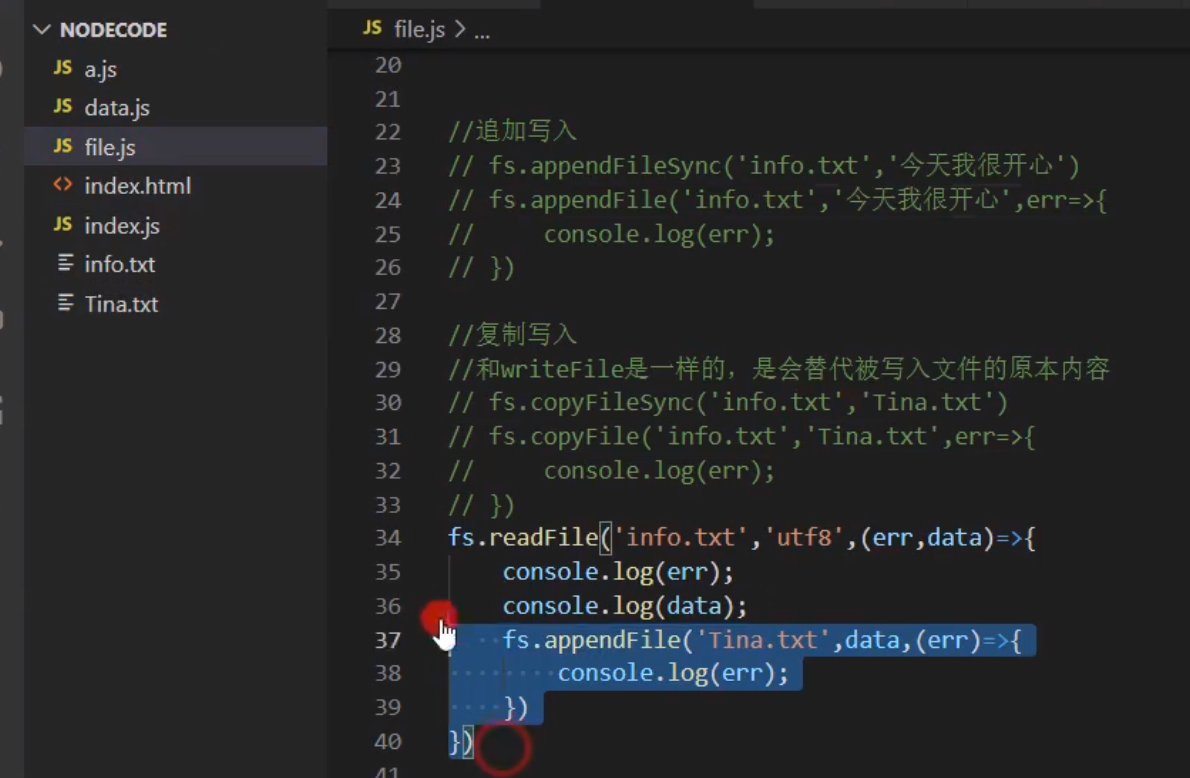Click the '//复制写入' comment line
This screenshot has width=1190, height=778.
pyautogui.click(x=512, y=335)
